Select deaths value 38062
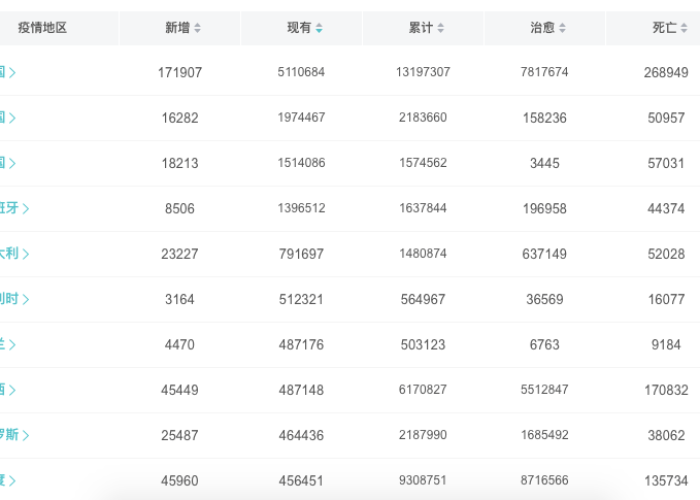Screen dimensions: 700x500 (666, 435)
